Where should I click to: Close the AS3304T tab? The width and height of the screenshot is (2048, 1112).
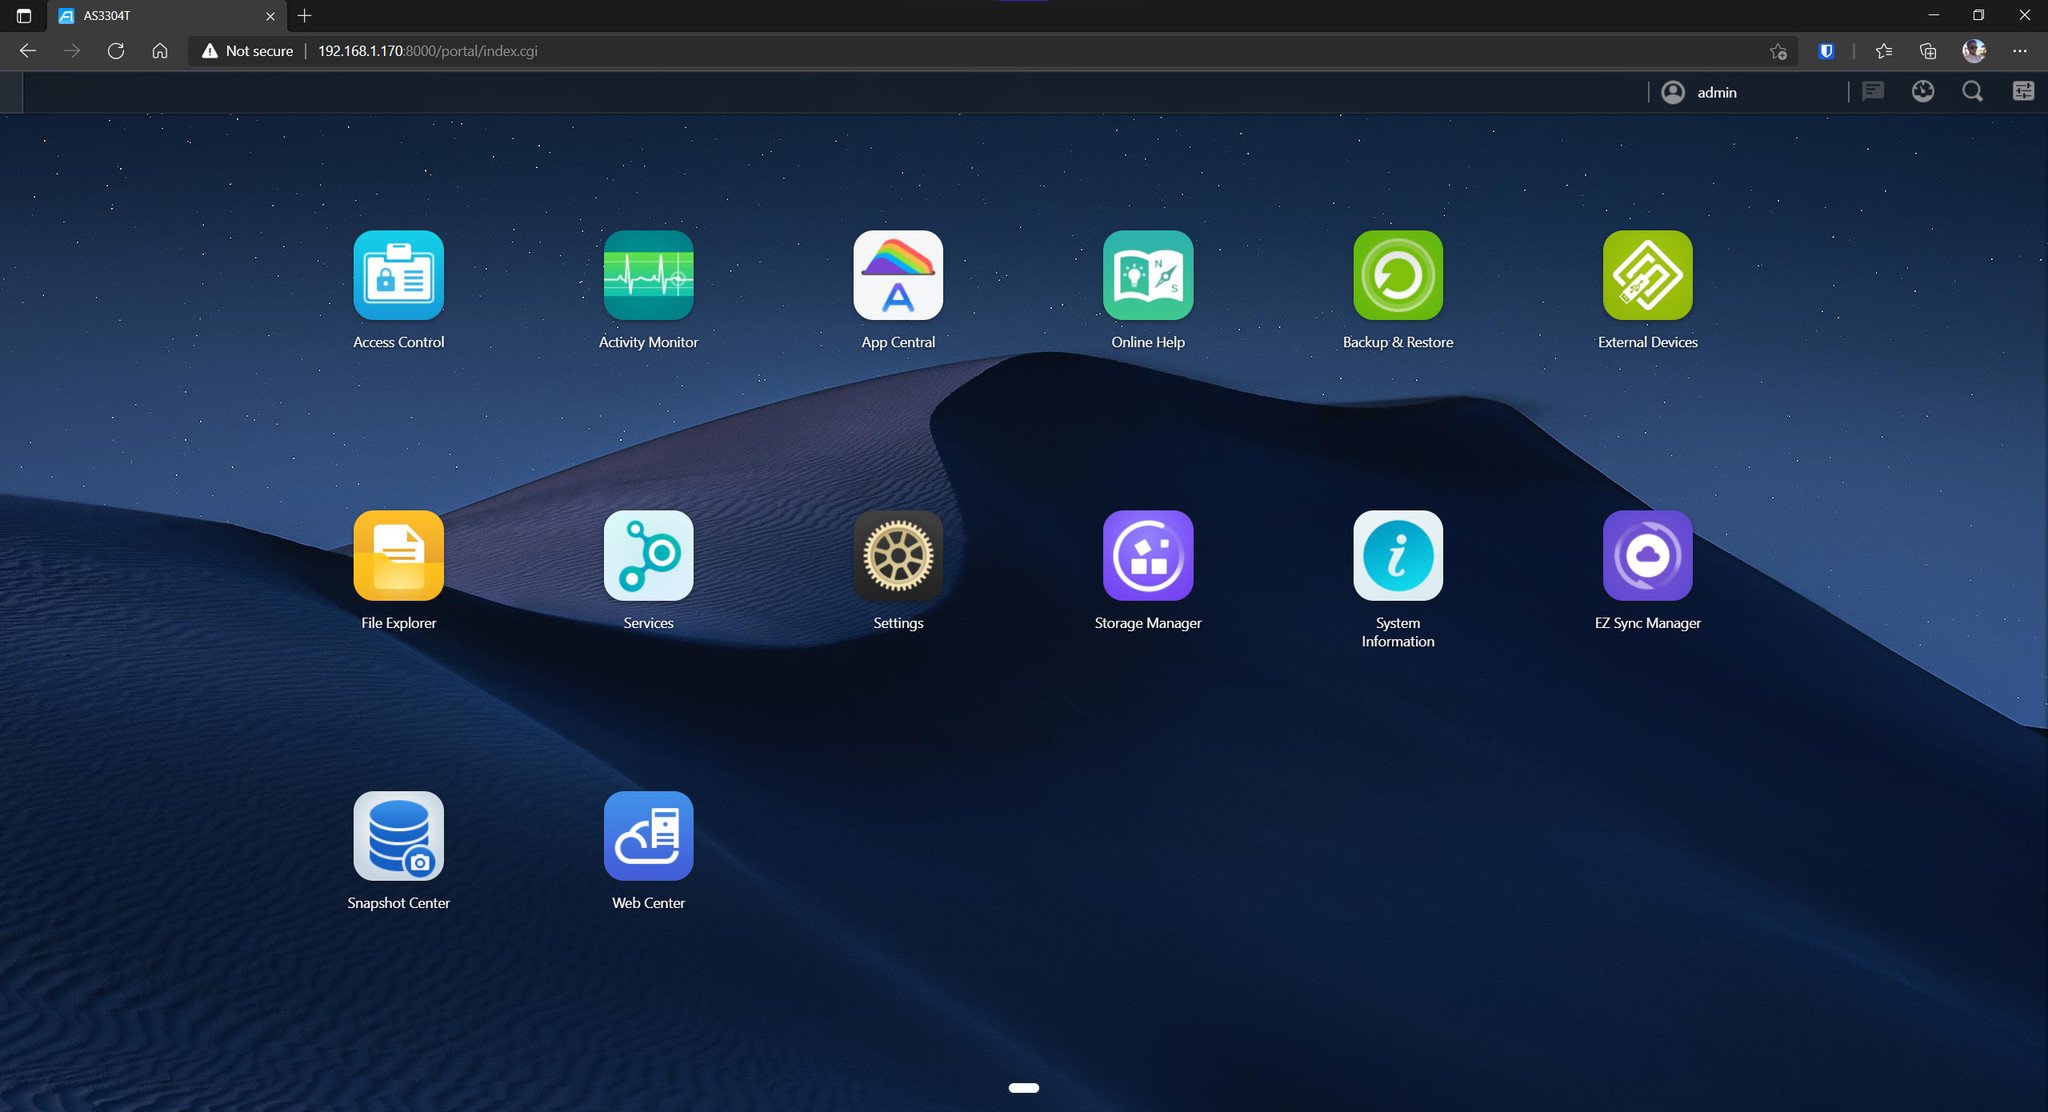point(270,16)
